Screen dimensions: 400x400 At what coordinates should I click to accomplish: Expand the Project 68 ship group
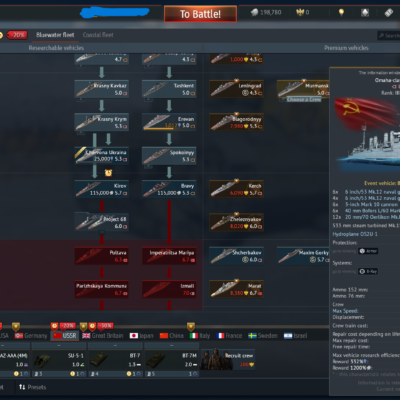(x=102, y=222)
